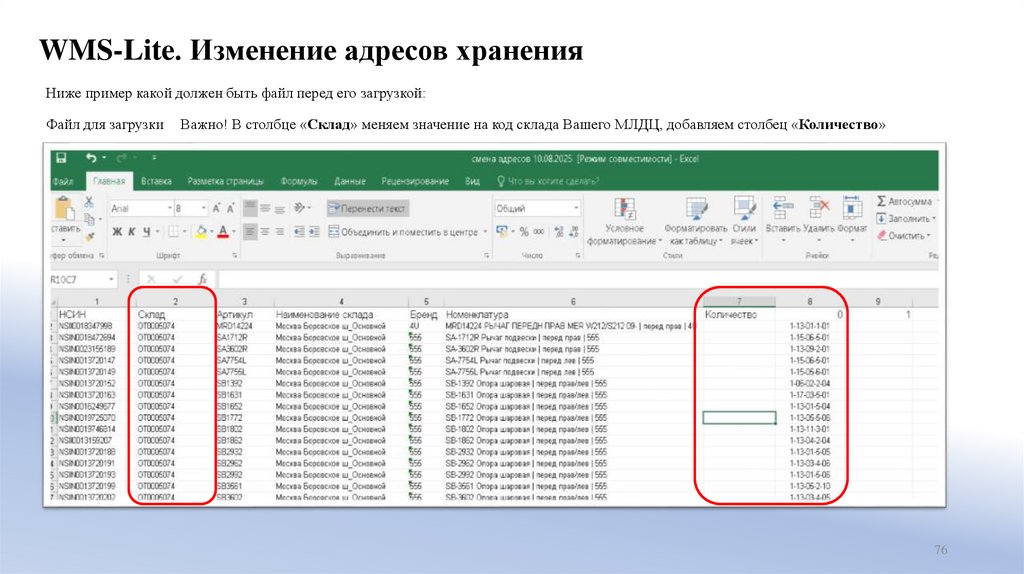Open the Общий number format dropdown
This screenshot has width=1024, height=574.
(576, 208)
